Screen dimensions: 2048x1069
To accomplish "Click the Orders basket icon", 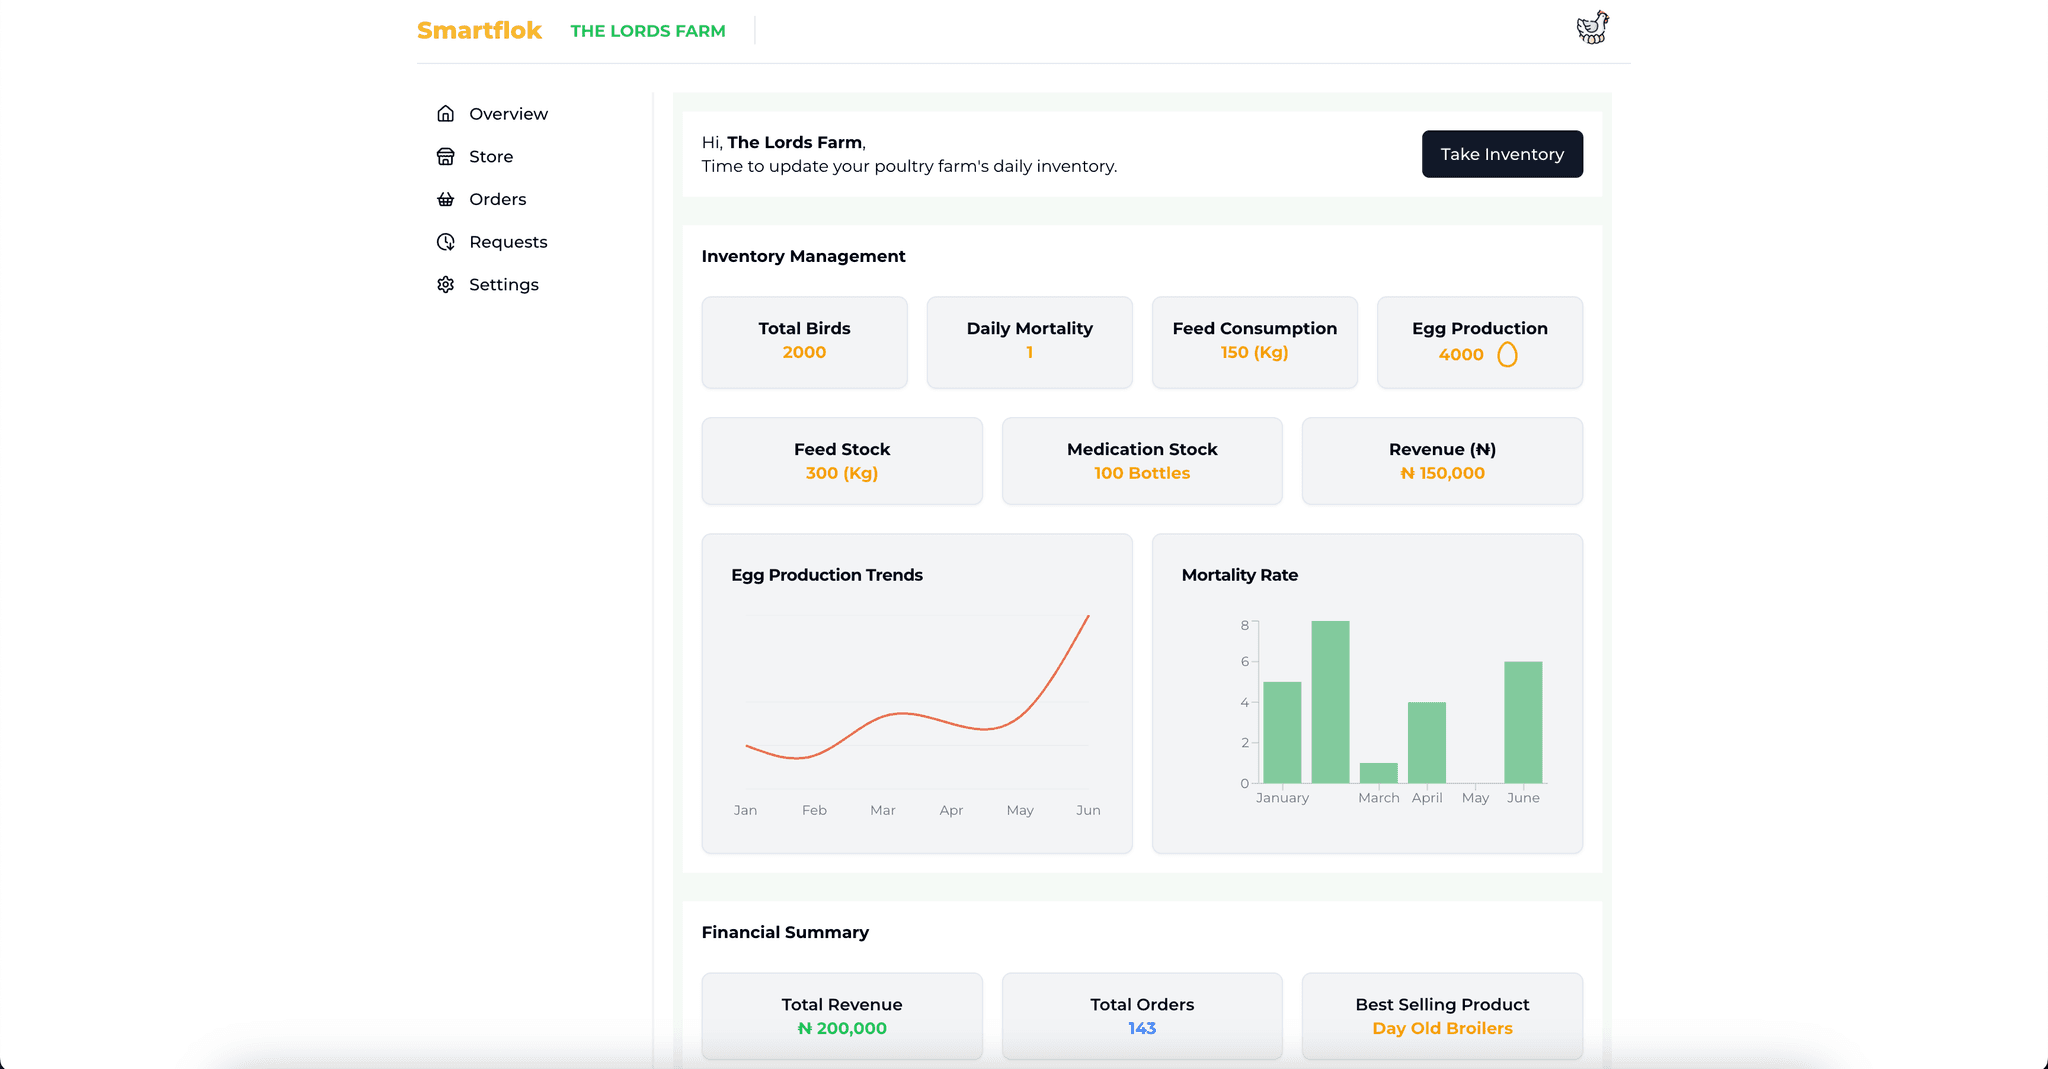I will coord(445,199).
